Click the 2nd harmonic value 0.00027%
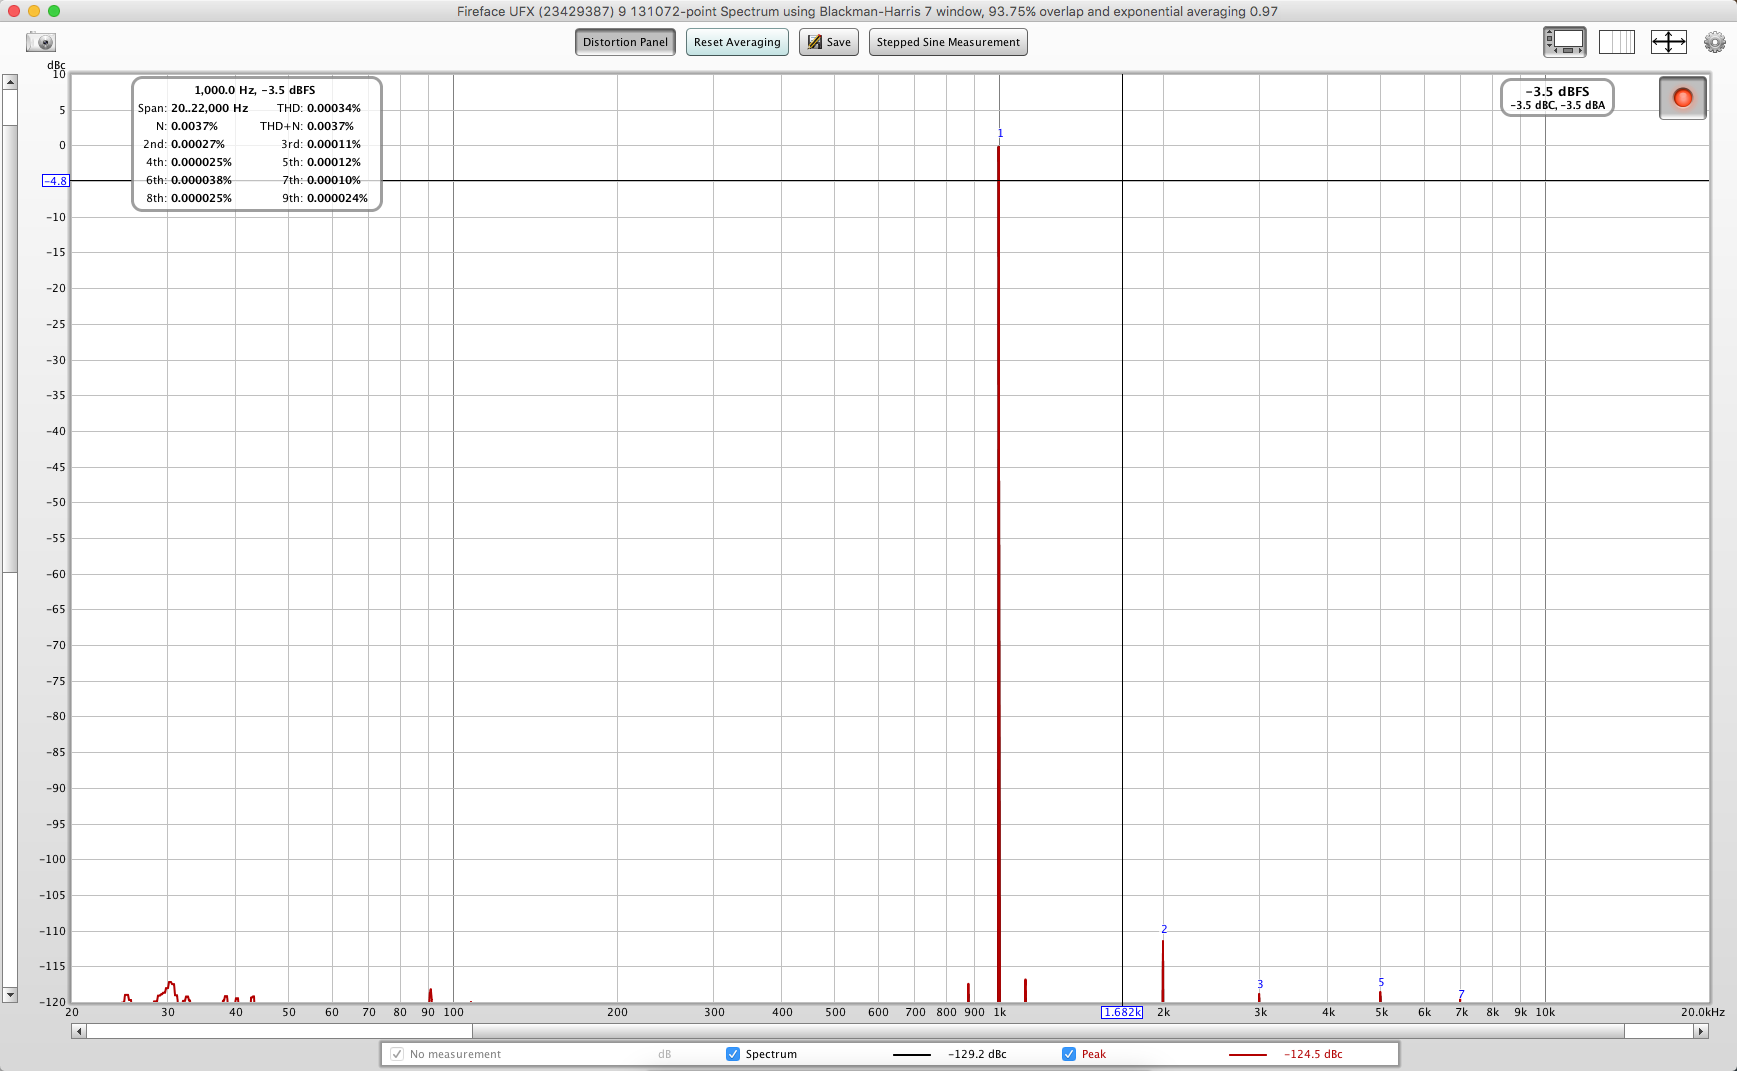This screenshot has width=1737, height=1071. tap(198, 144)
